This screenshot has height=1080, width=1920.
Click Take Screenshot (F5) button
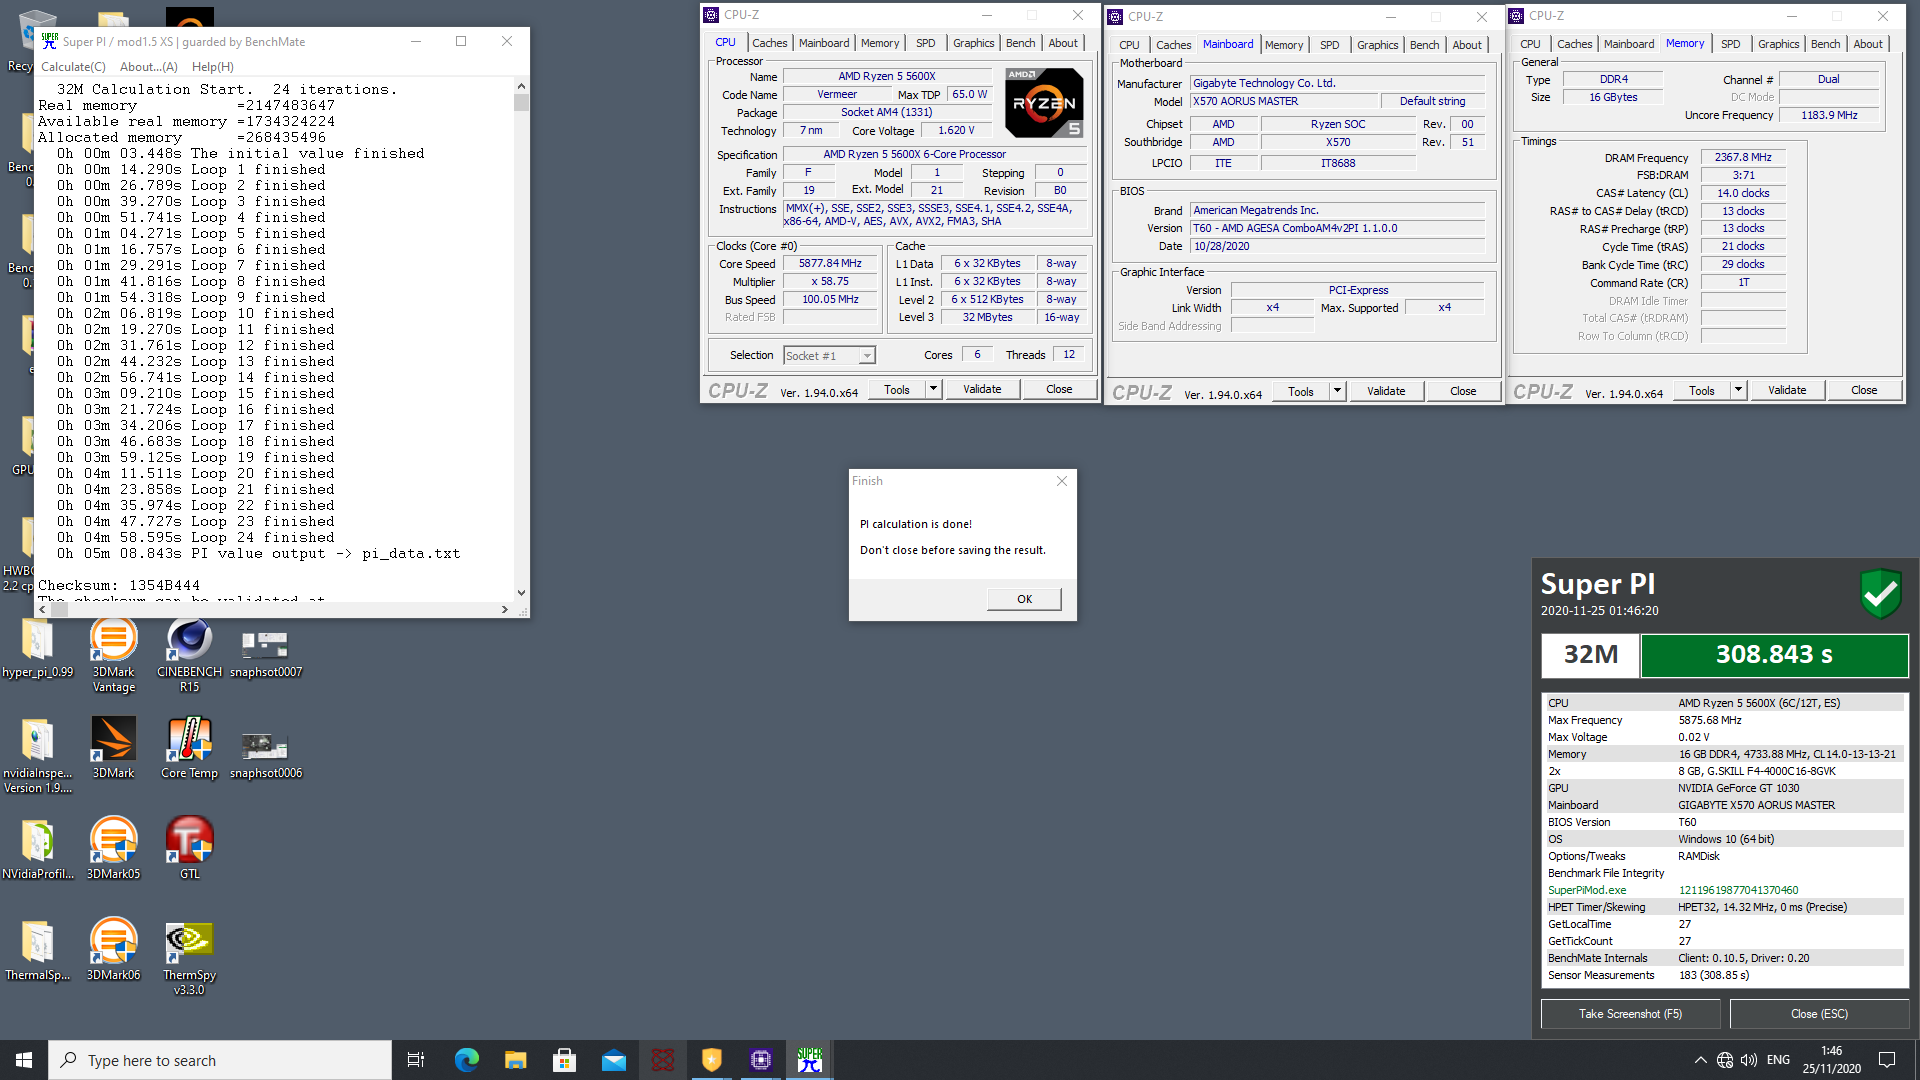coord(1630,1014)
